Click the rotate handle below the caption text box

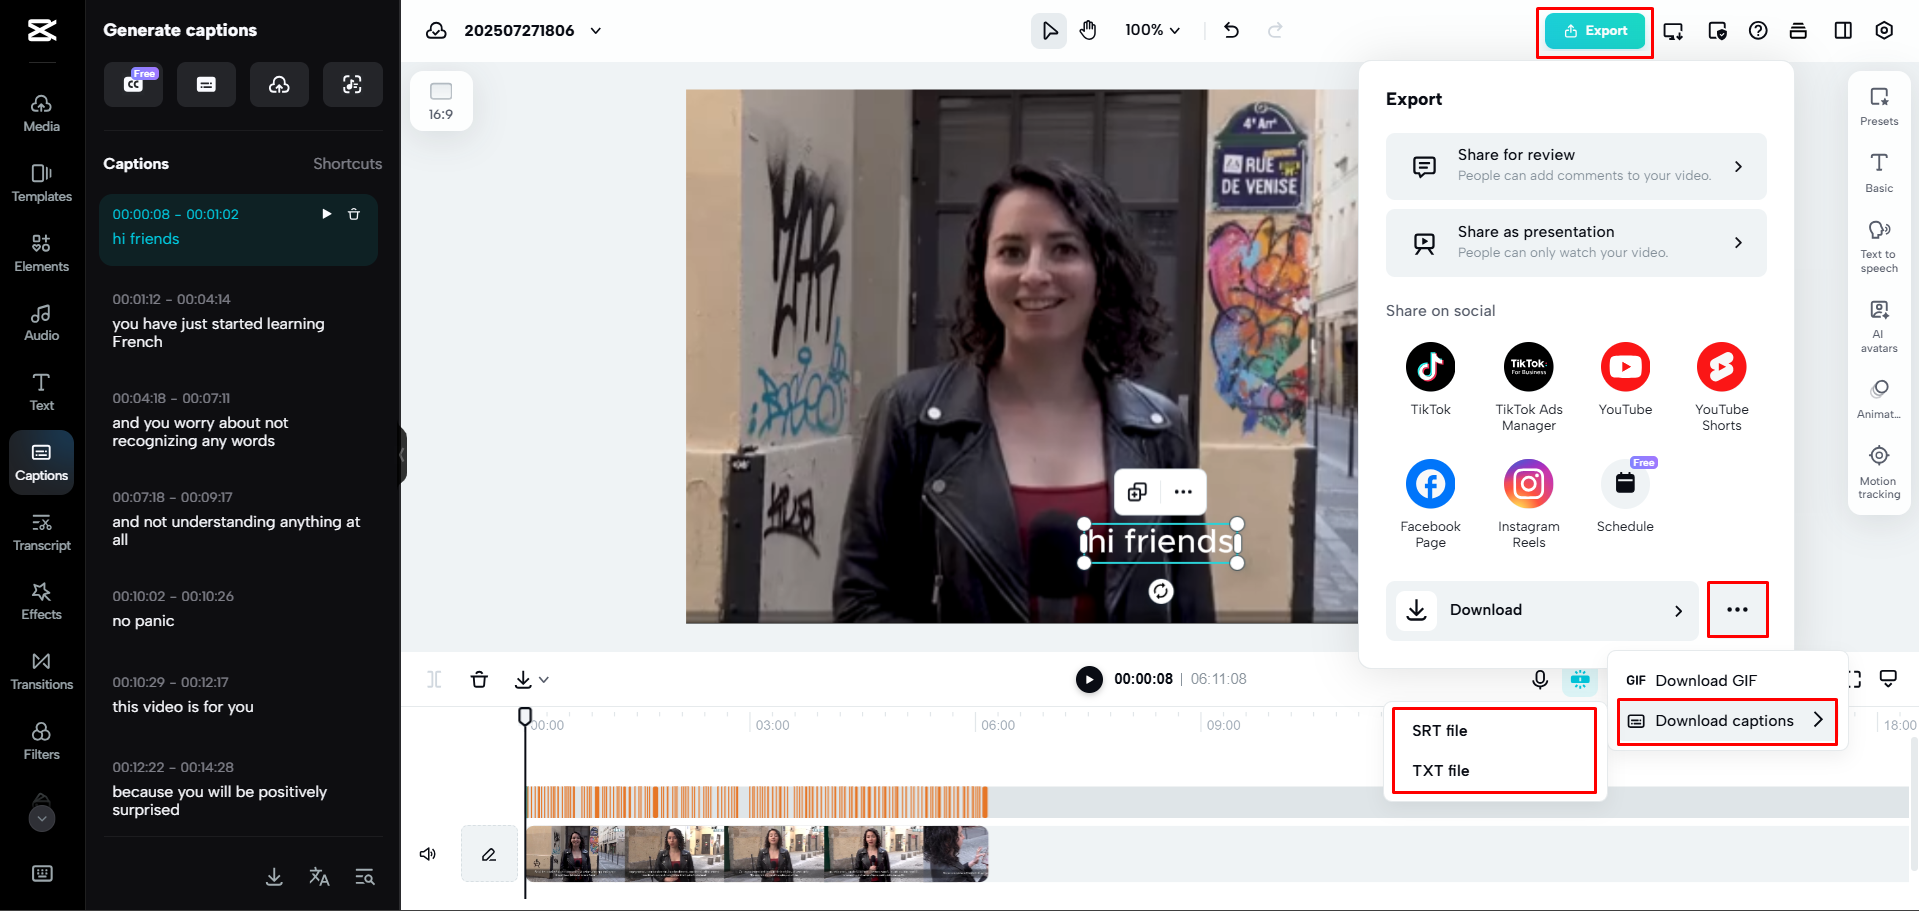point(1160,592)
